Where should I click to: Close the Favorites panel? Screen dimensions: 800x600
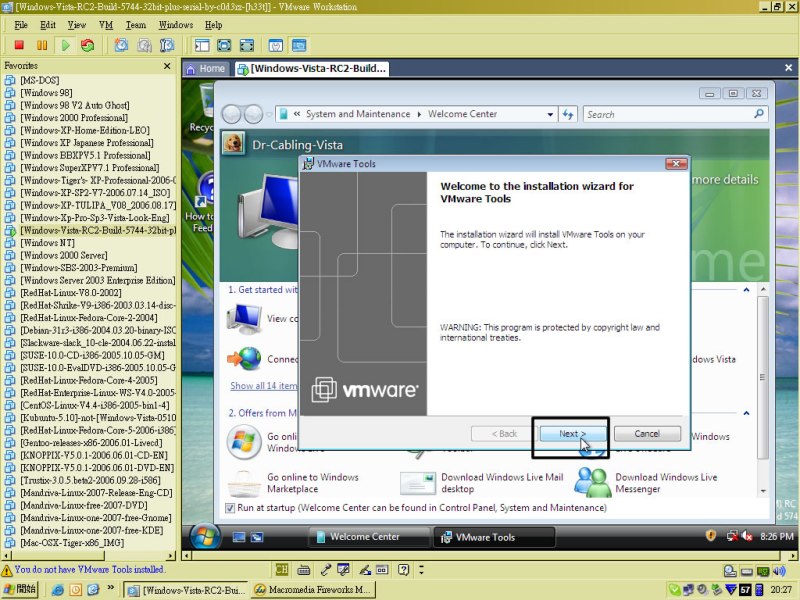pos(167,66)
